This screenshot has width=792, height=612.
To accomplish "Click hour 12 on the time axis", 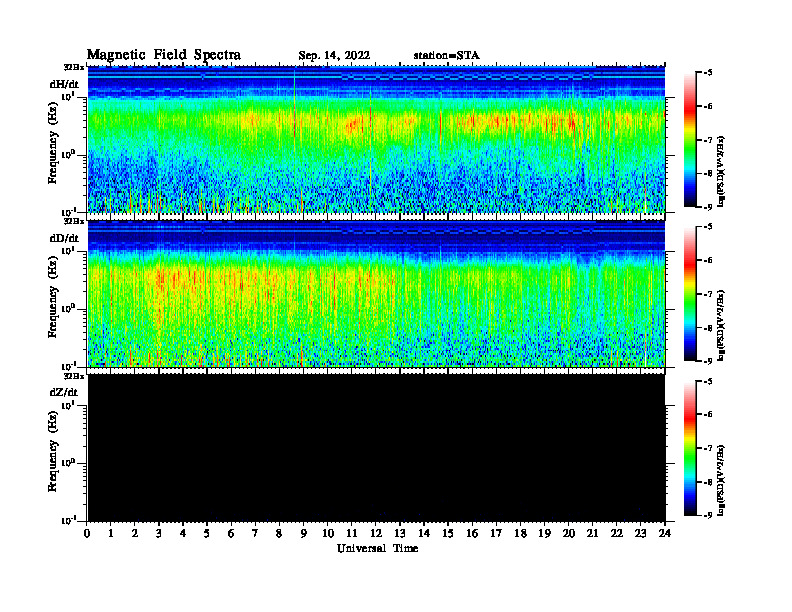I will 376,534.
